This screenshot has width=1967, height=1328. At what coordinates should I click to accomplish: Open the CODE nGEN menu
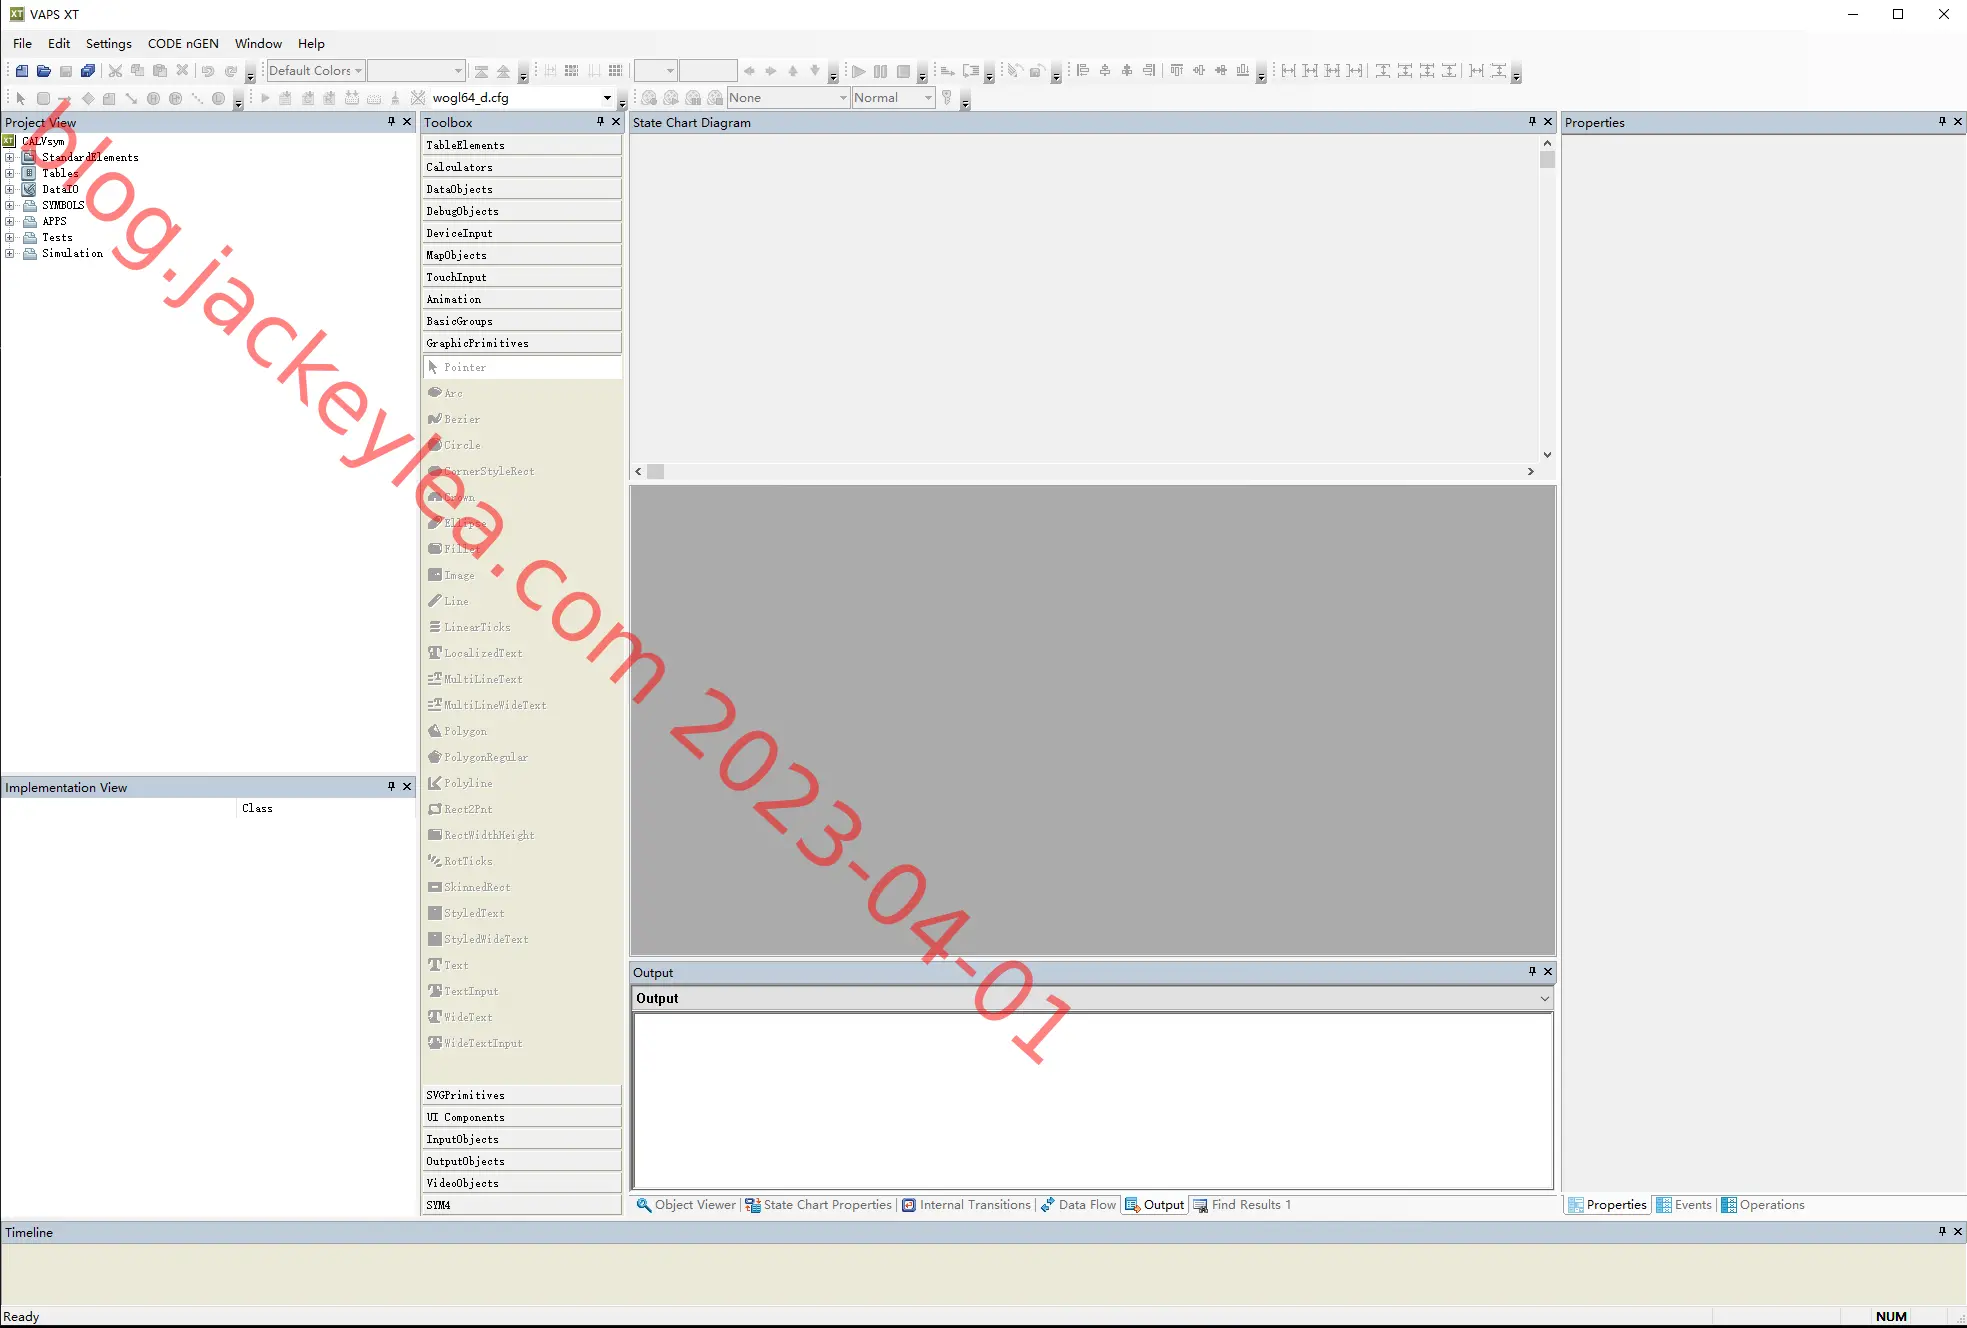point(183,43)
